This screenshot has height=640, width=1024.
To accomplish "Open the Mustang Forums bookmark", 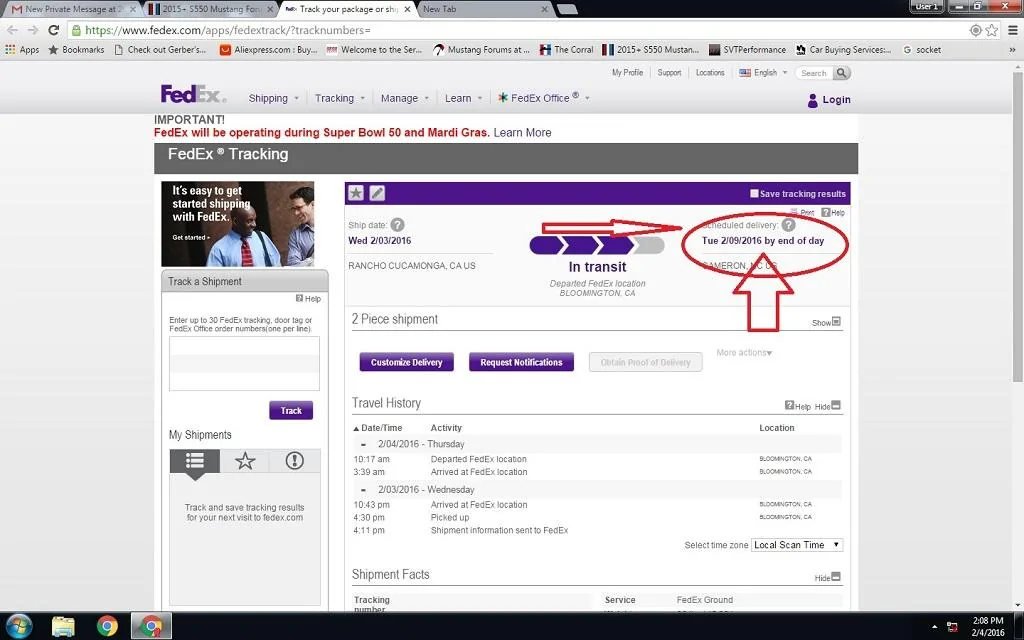I will pyautogui.click(x=482, y=50).
